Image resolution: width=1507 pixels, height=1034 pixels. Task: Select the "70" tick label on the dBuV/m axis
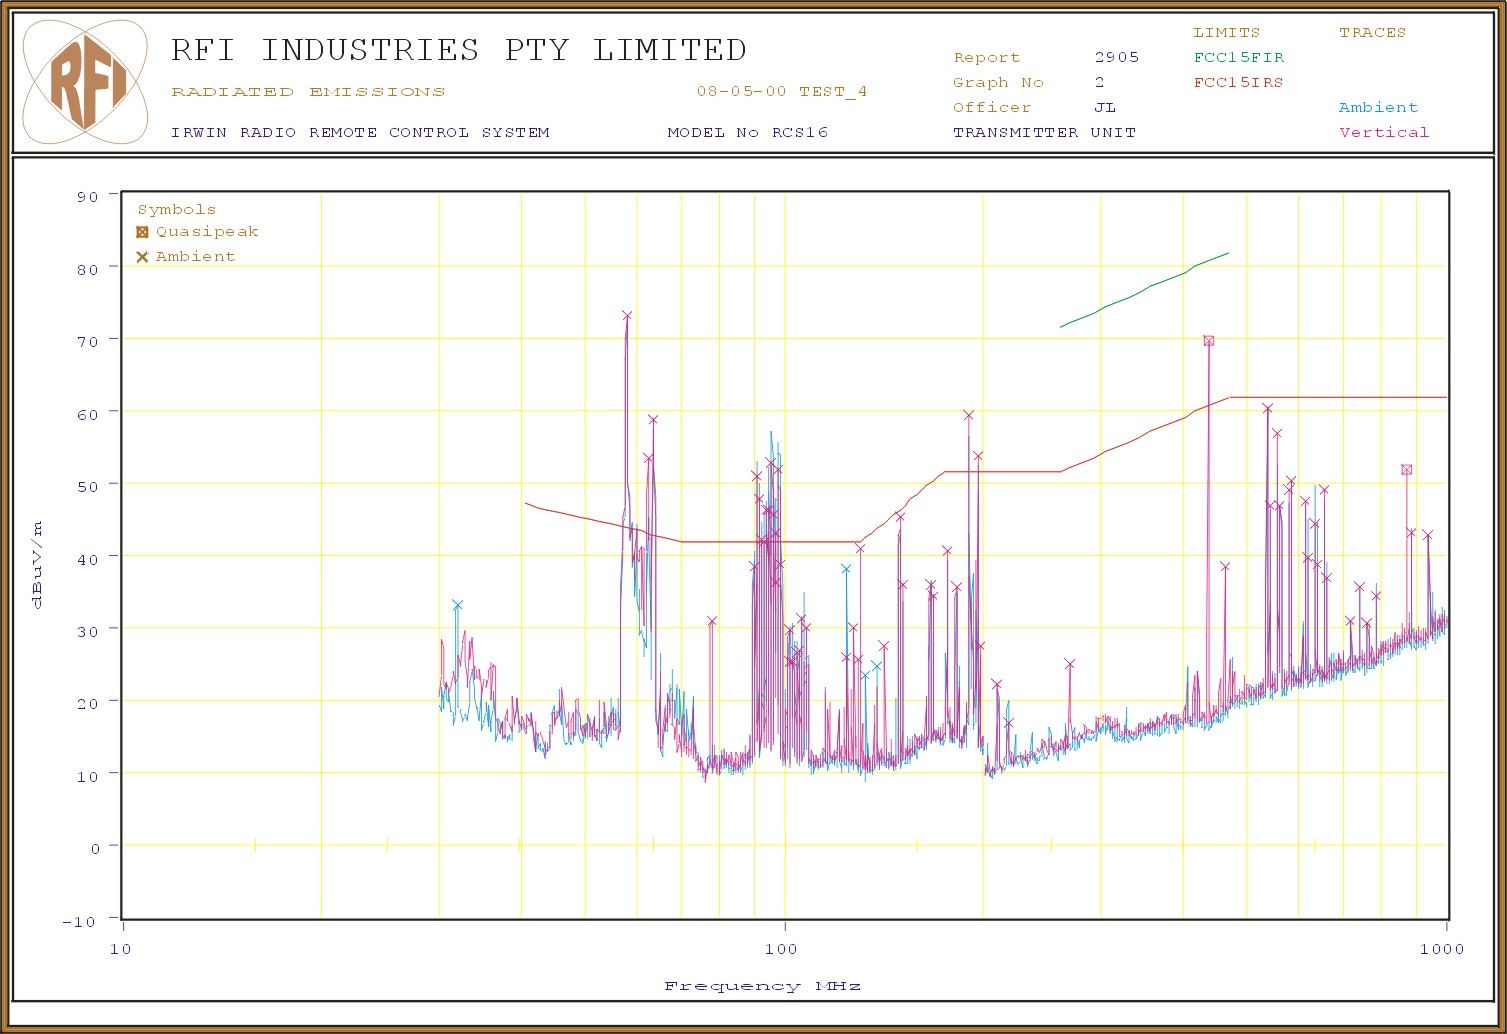pos(88,342)
